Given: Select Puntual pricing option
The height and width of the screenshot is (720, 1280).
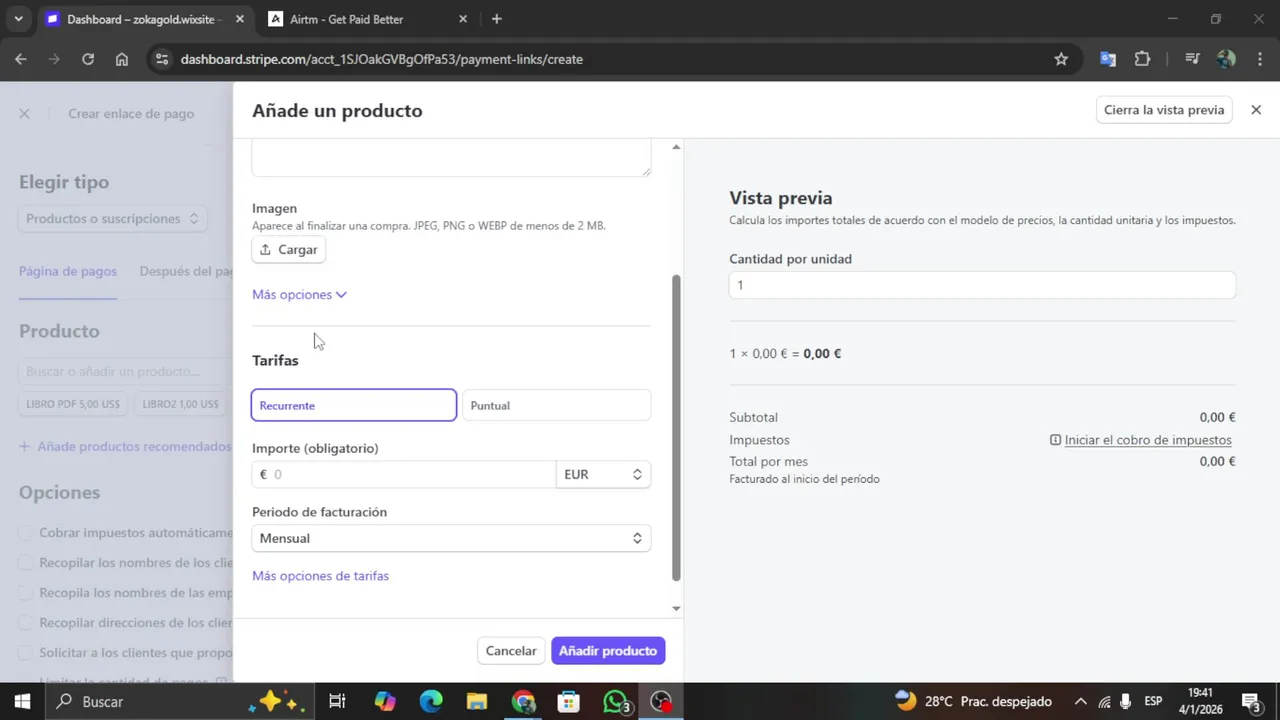Looking at the screenshot, I should point(556,405).
